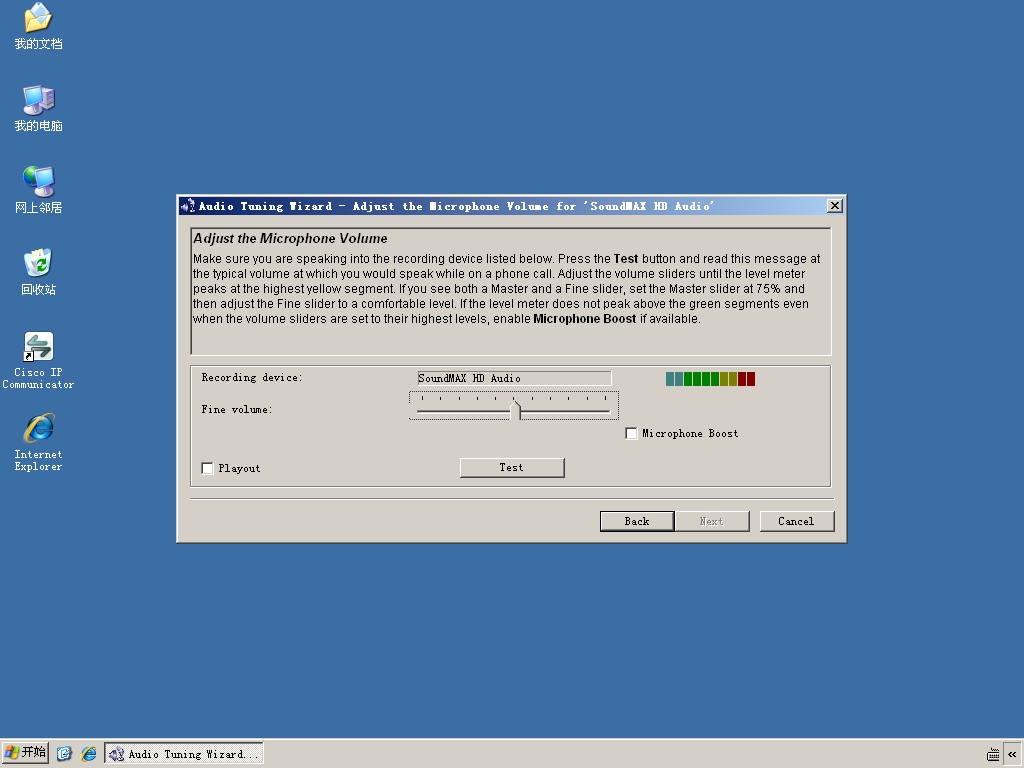Viewport: 1024px width, 768px height.
Task: Click the Audio Tuning Wizard title bar icon
Action: [188, 206]
